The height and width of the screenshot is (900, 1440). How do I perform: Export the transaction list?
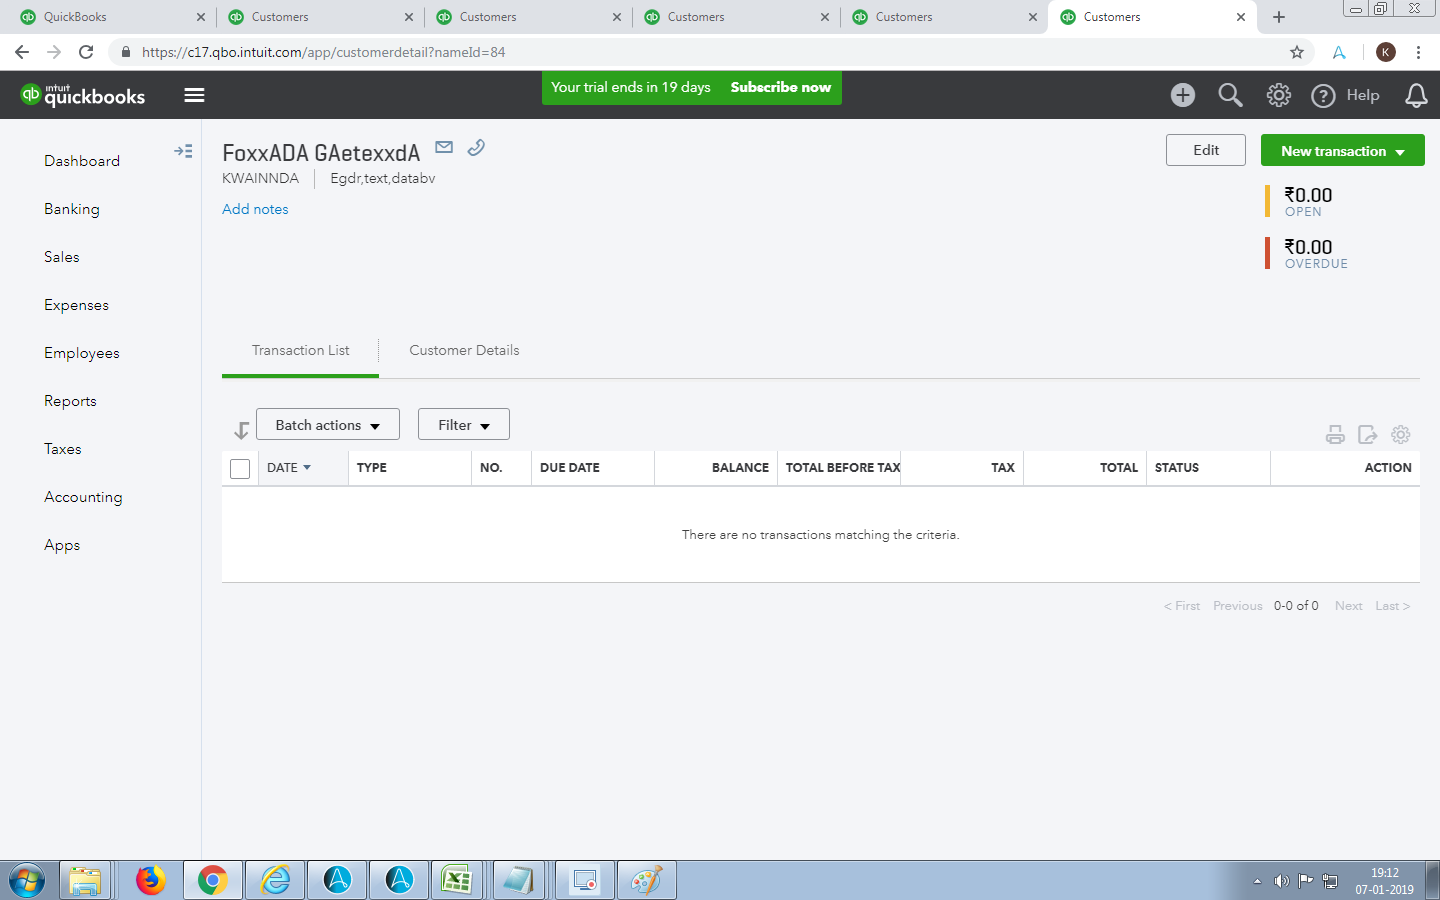[x=1367, y=434]
